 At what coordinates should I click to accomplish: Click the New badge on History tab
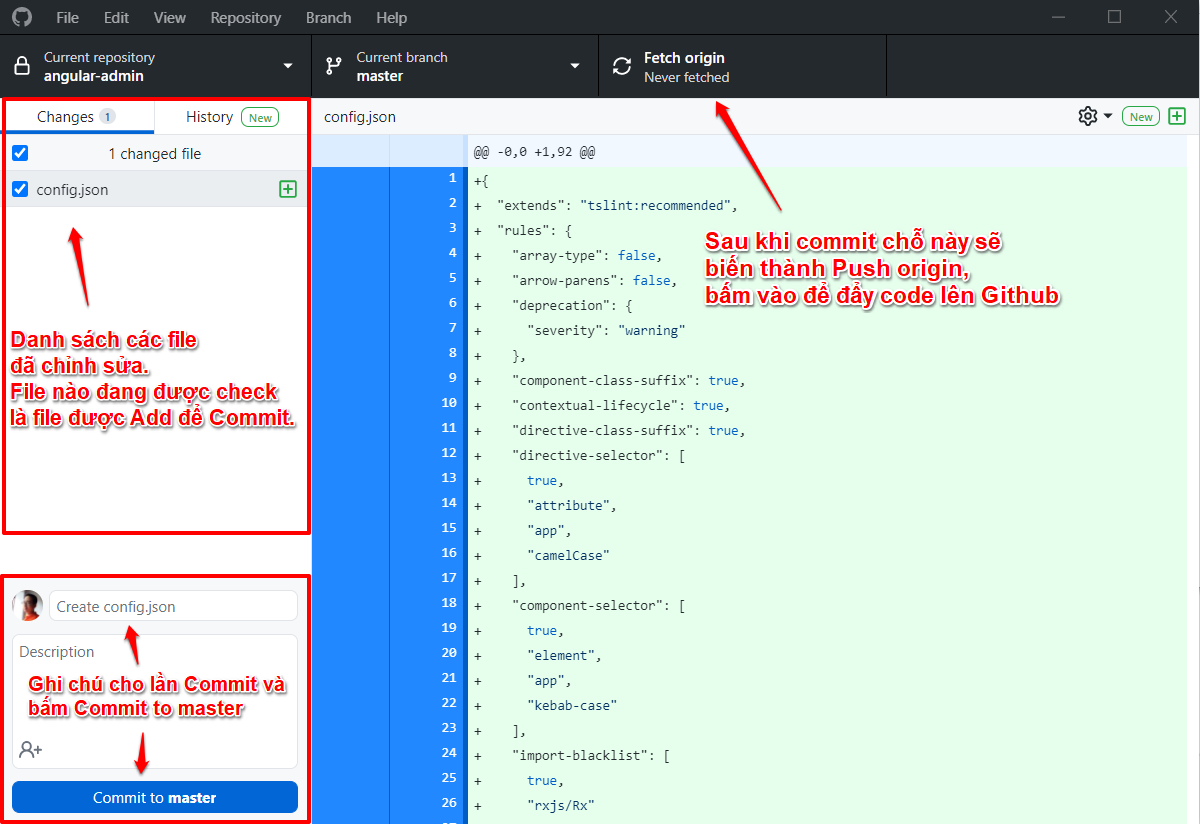(260, 117)
